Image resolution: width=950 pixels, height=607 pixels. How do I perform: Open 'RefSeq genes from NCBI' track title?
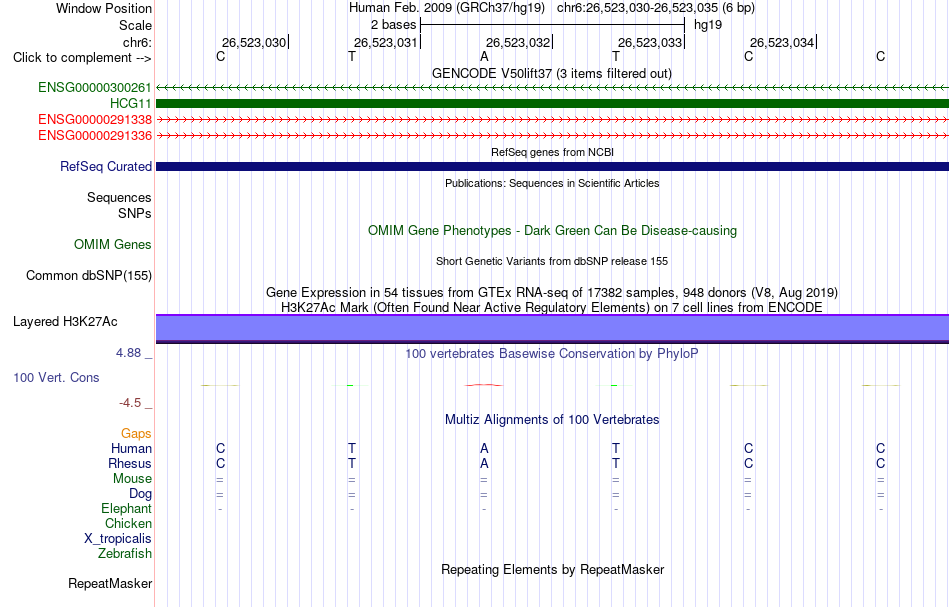(x=552, y=152)
